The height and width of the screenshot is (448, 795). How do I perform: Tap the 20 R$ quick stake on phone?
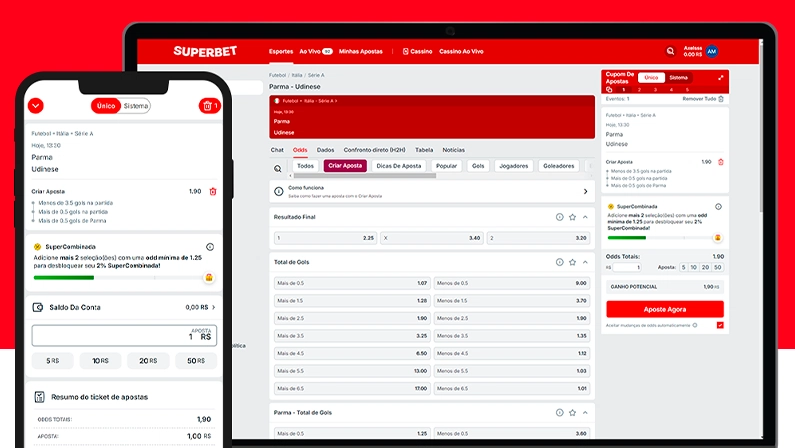(x=148, y=361)
